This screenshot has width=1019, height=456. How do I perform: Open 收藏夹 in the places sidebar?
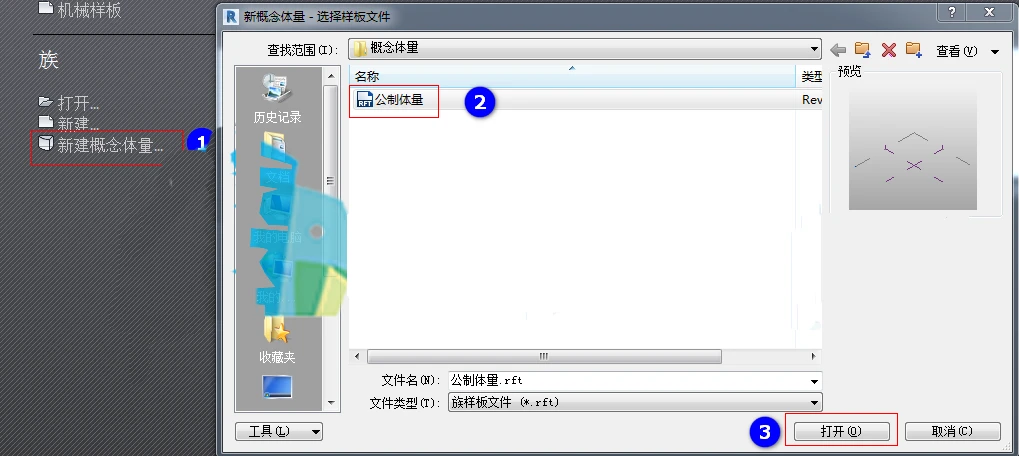click(x=277, y=340)
